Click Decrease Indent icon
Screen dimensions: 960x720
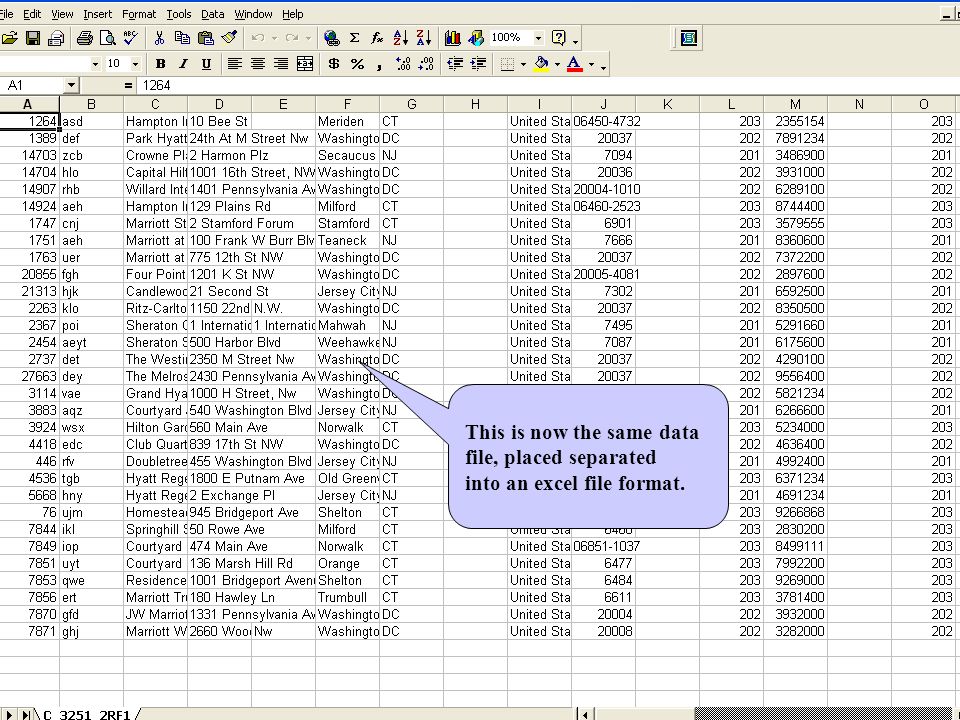[x=455, y=64]
